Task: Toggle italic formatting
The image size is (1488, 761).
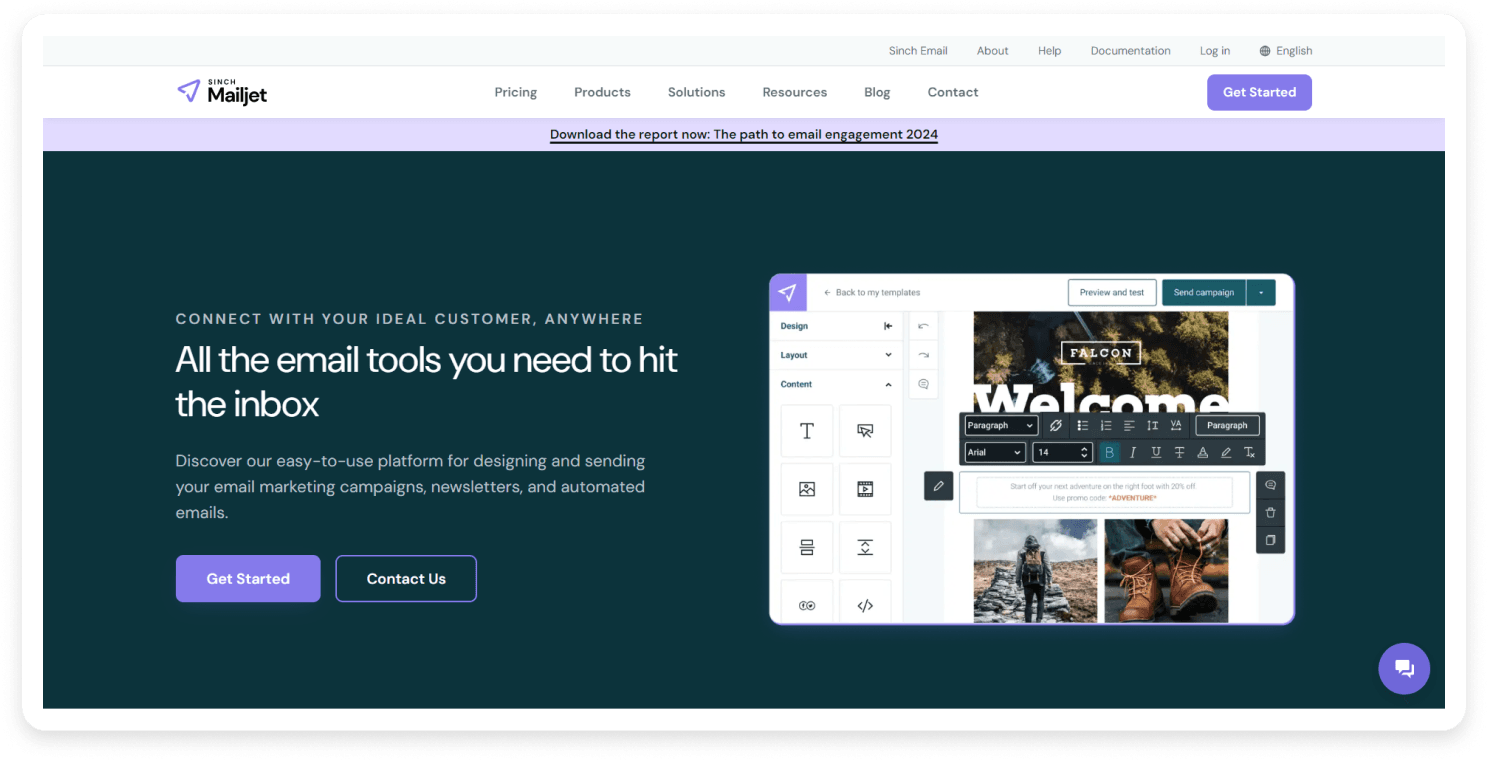Action: tap(1133, 453)
